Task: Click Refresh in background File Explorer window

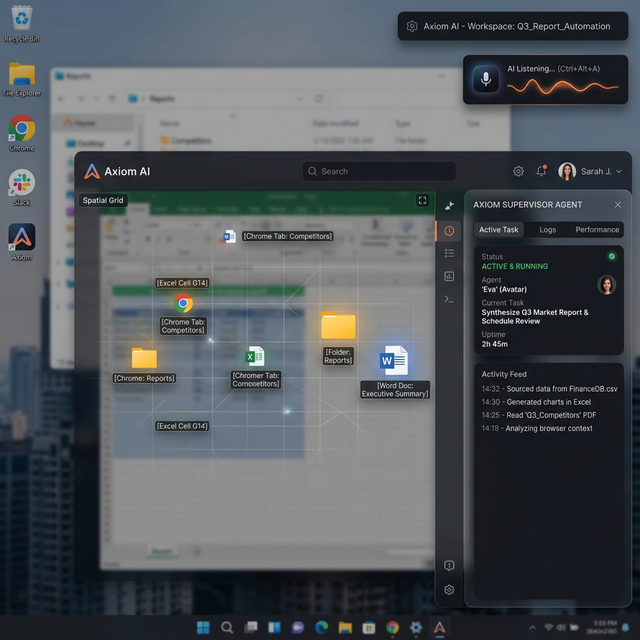Action: [319, 98]
